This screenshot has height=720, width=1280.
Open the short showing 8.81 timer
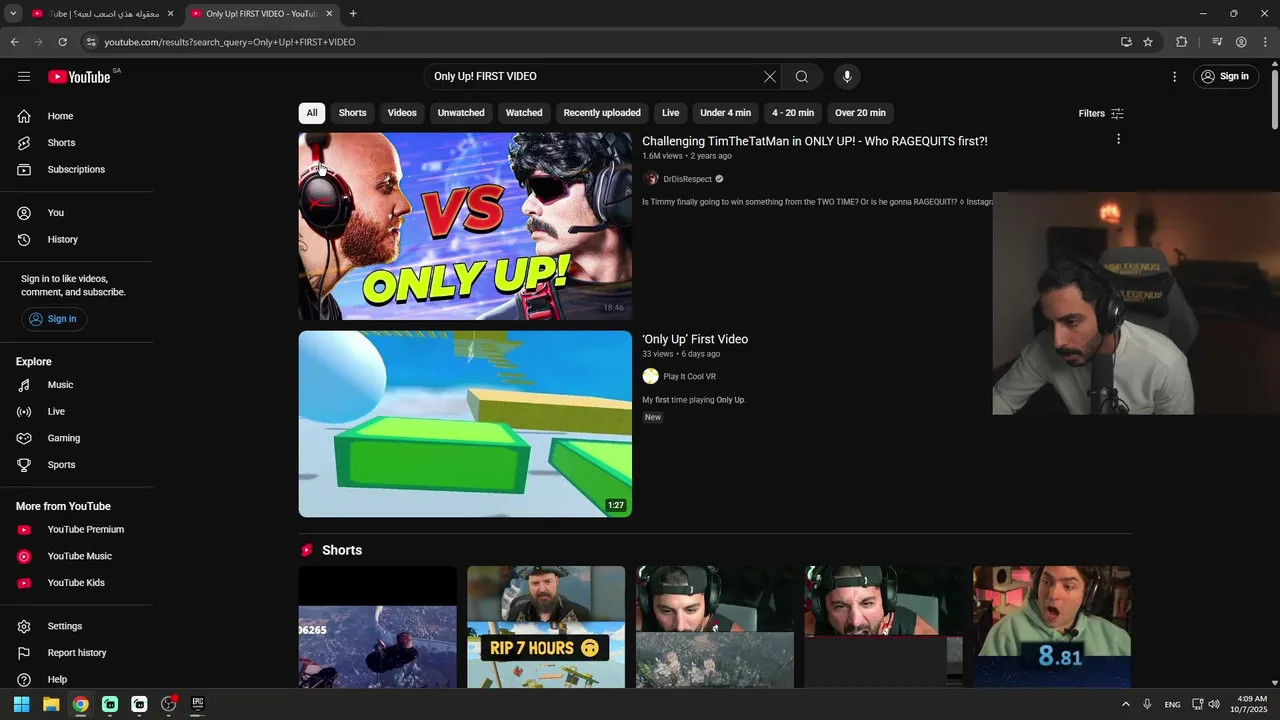(1052, 627)
